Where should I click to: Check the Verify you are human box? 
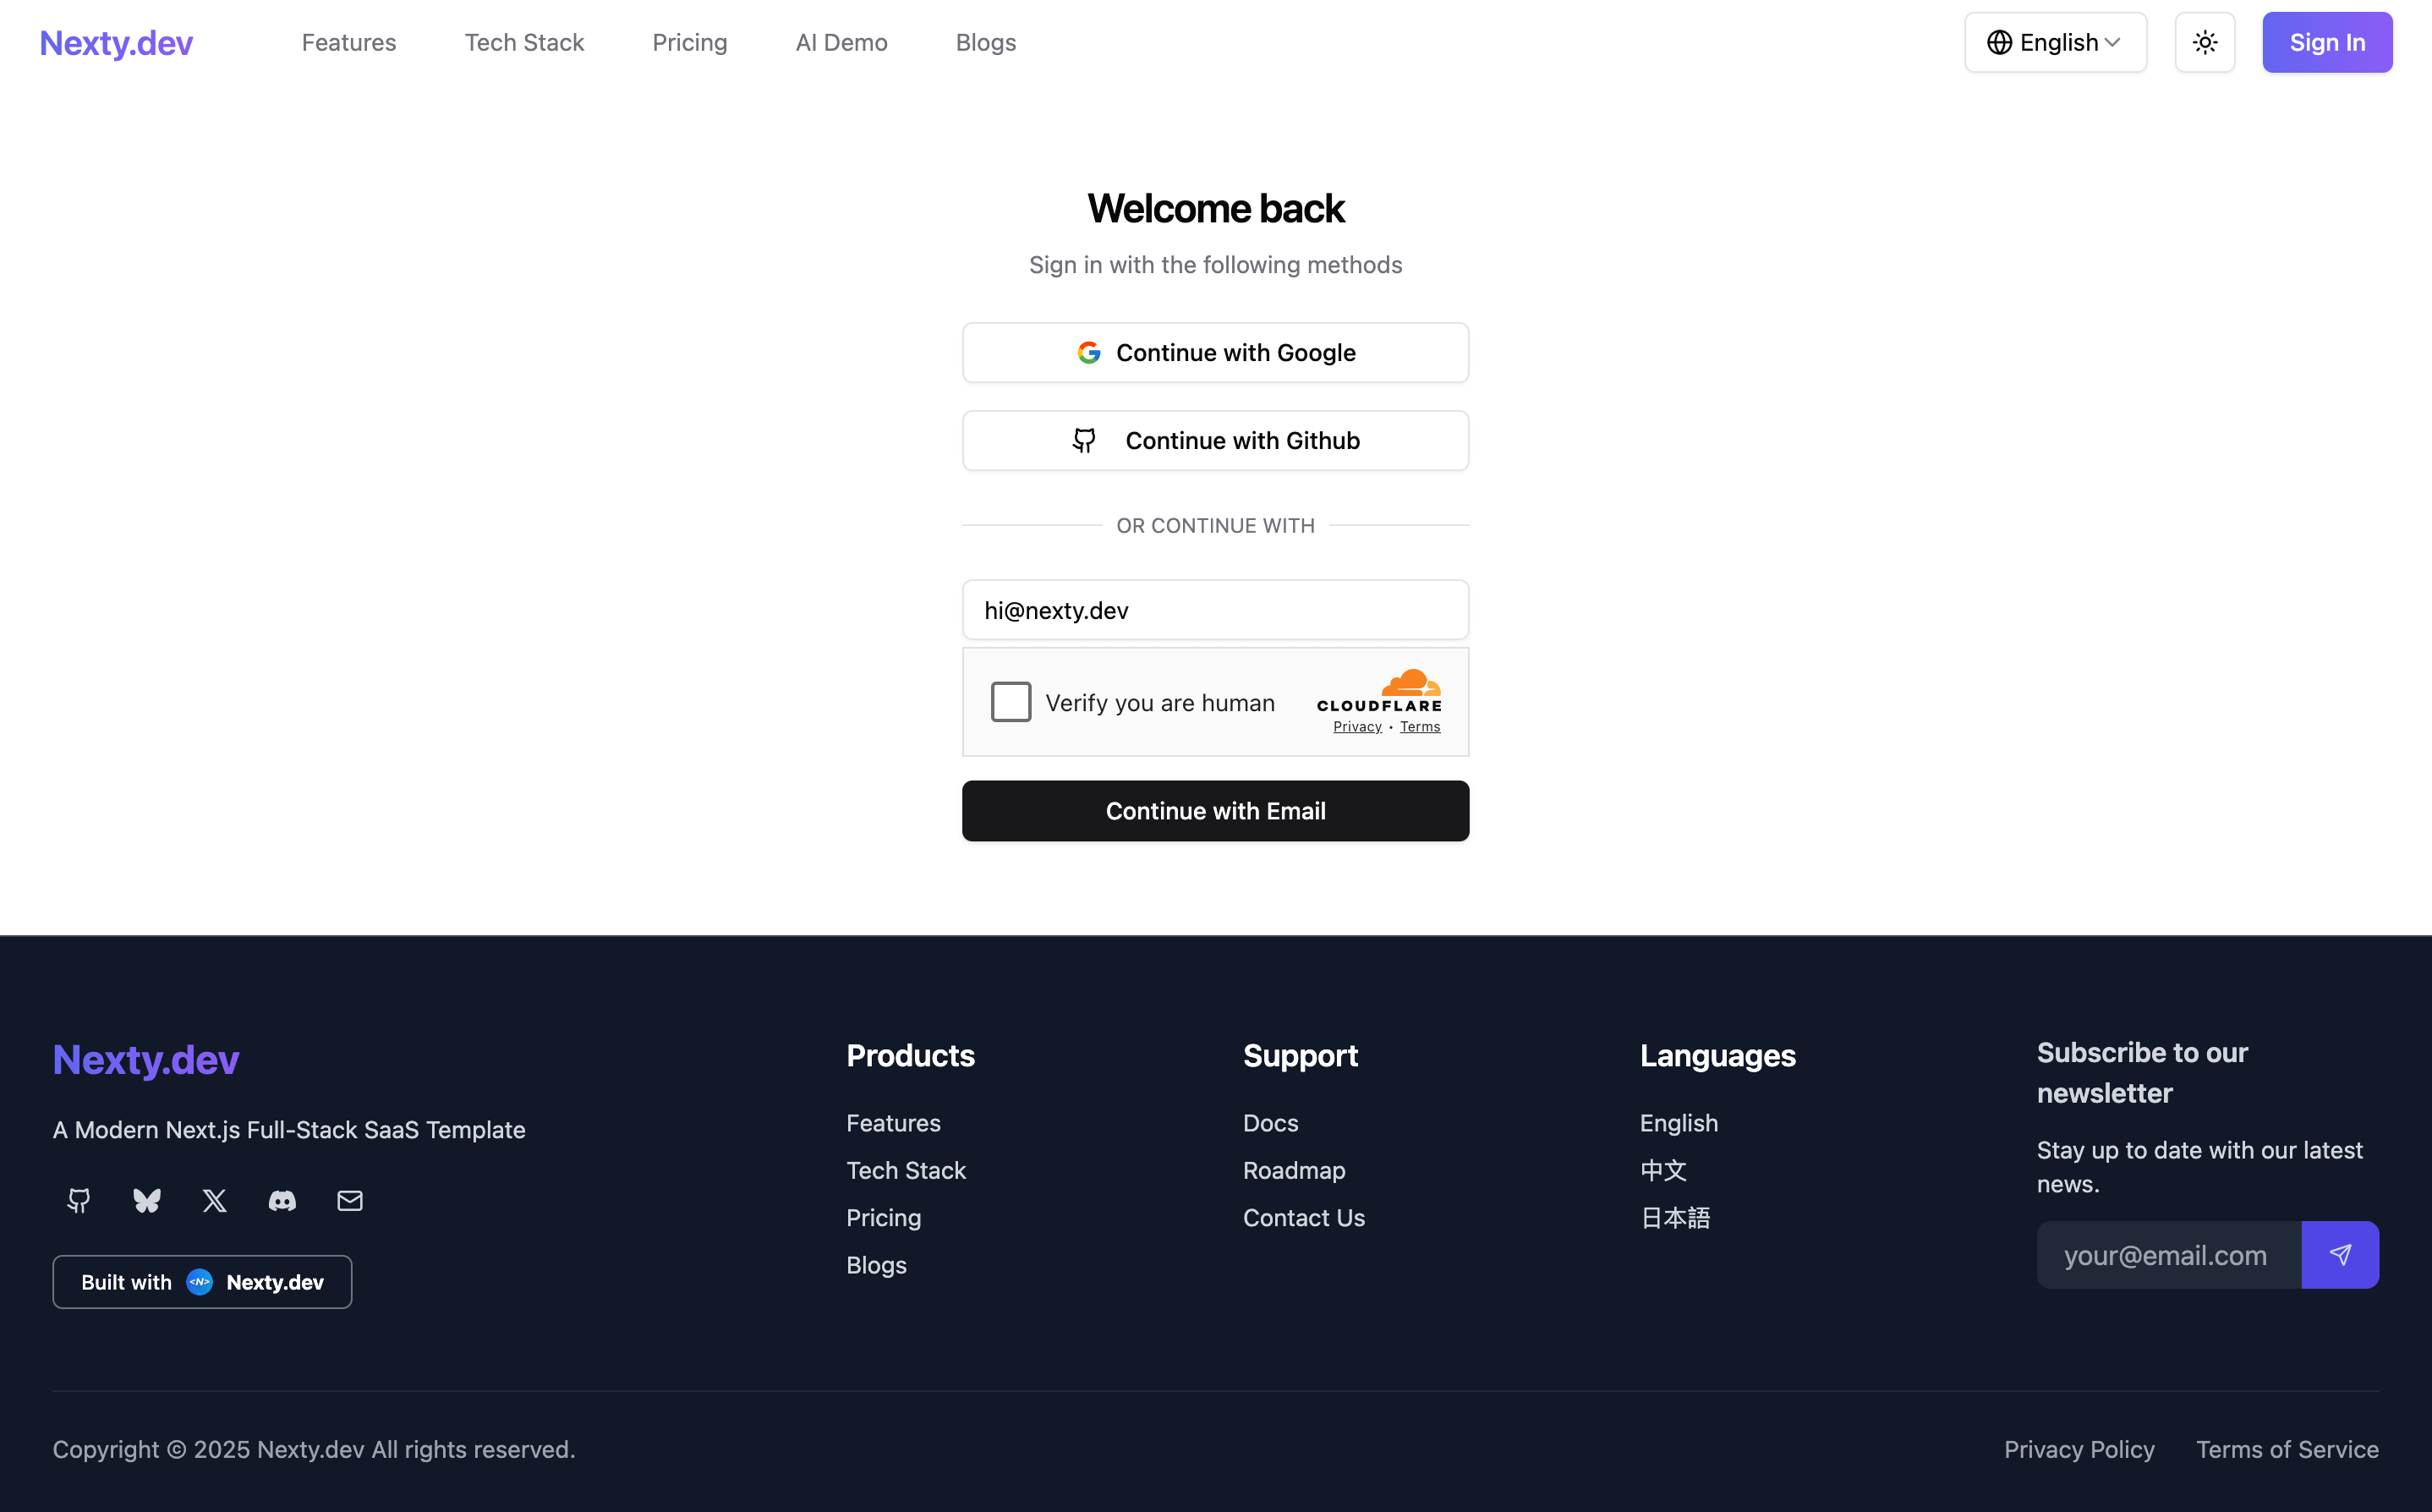(1011, 701)
